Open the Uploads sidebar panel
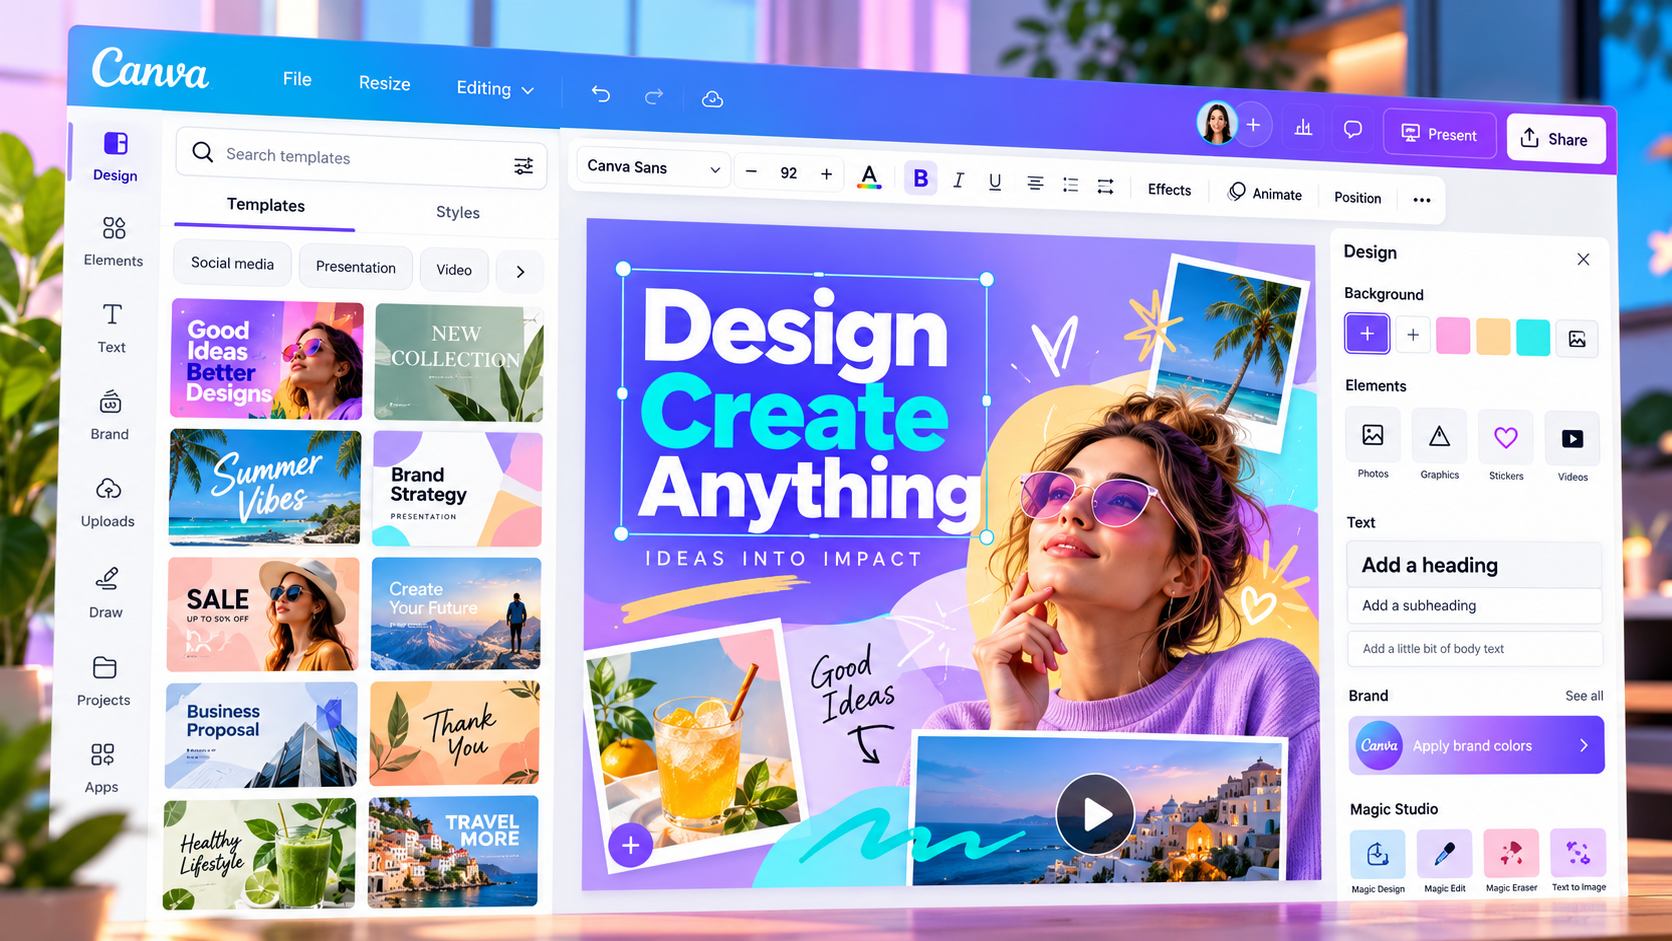Image resolution: width=1672 pixels, height=941 pixels. pos(108,502)
